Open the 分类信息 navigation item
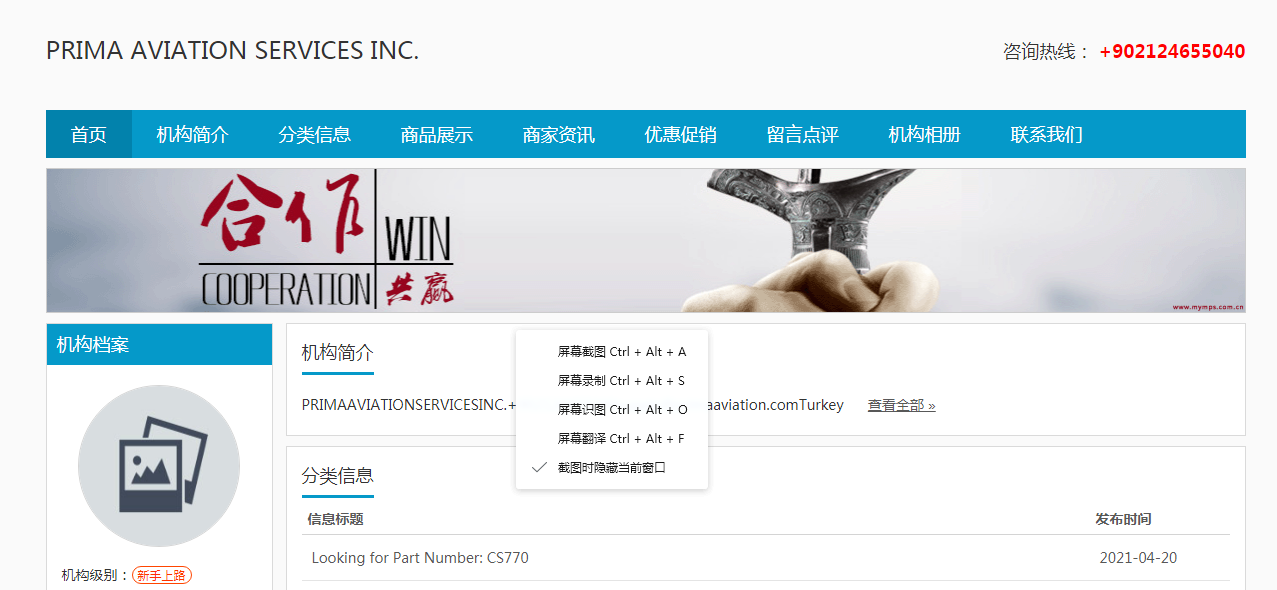Screen dimensions: 1277x590 click(x=315, y=134)
